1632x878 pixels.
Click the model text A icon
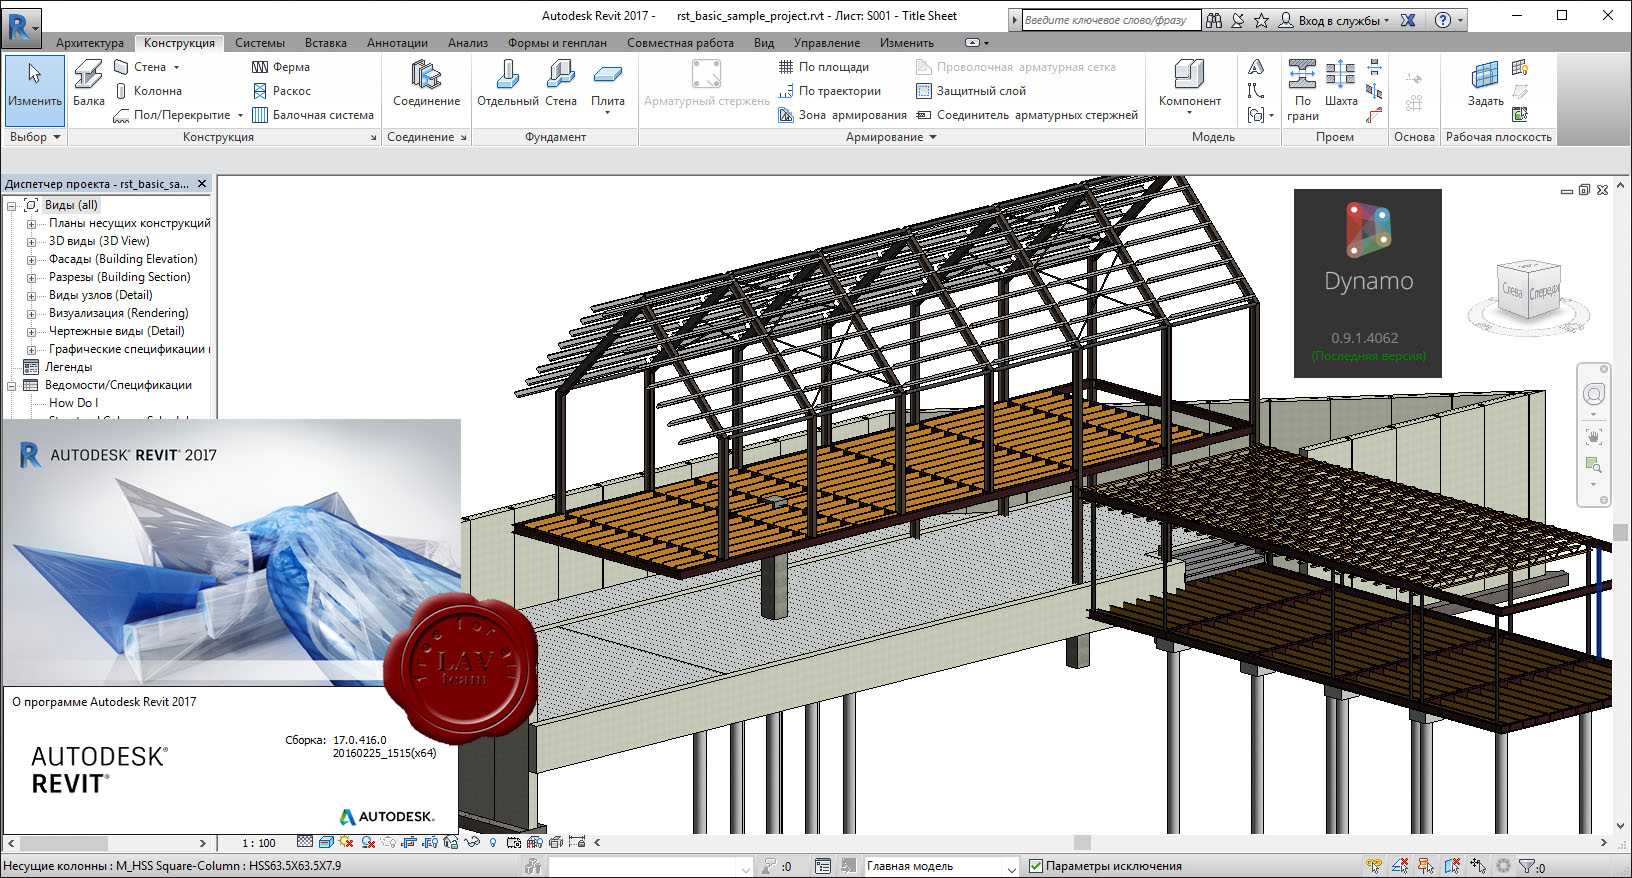point(1256,67)
